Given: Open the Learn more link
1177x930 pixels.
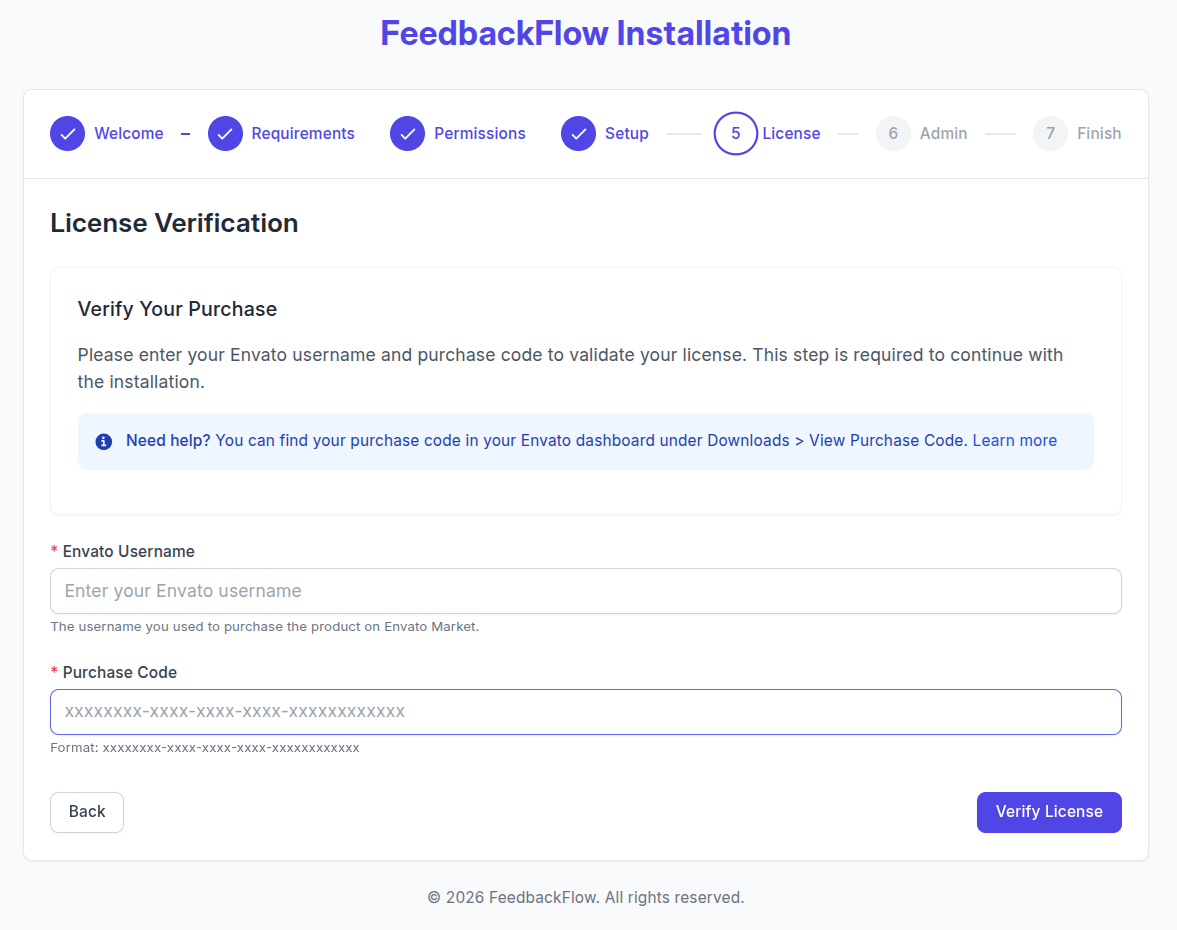Looking at the screenshot, I should pyautogui.click(x=1014, y=440).
